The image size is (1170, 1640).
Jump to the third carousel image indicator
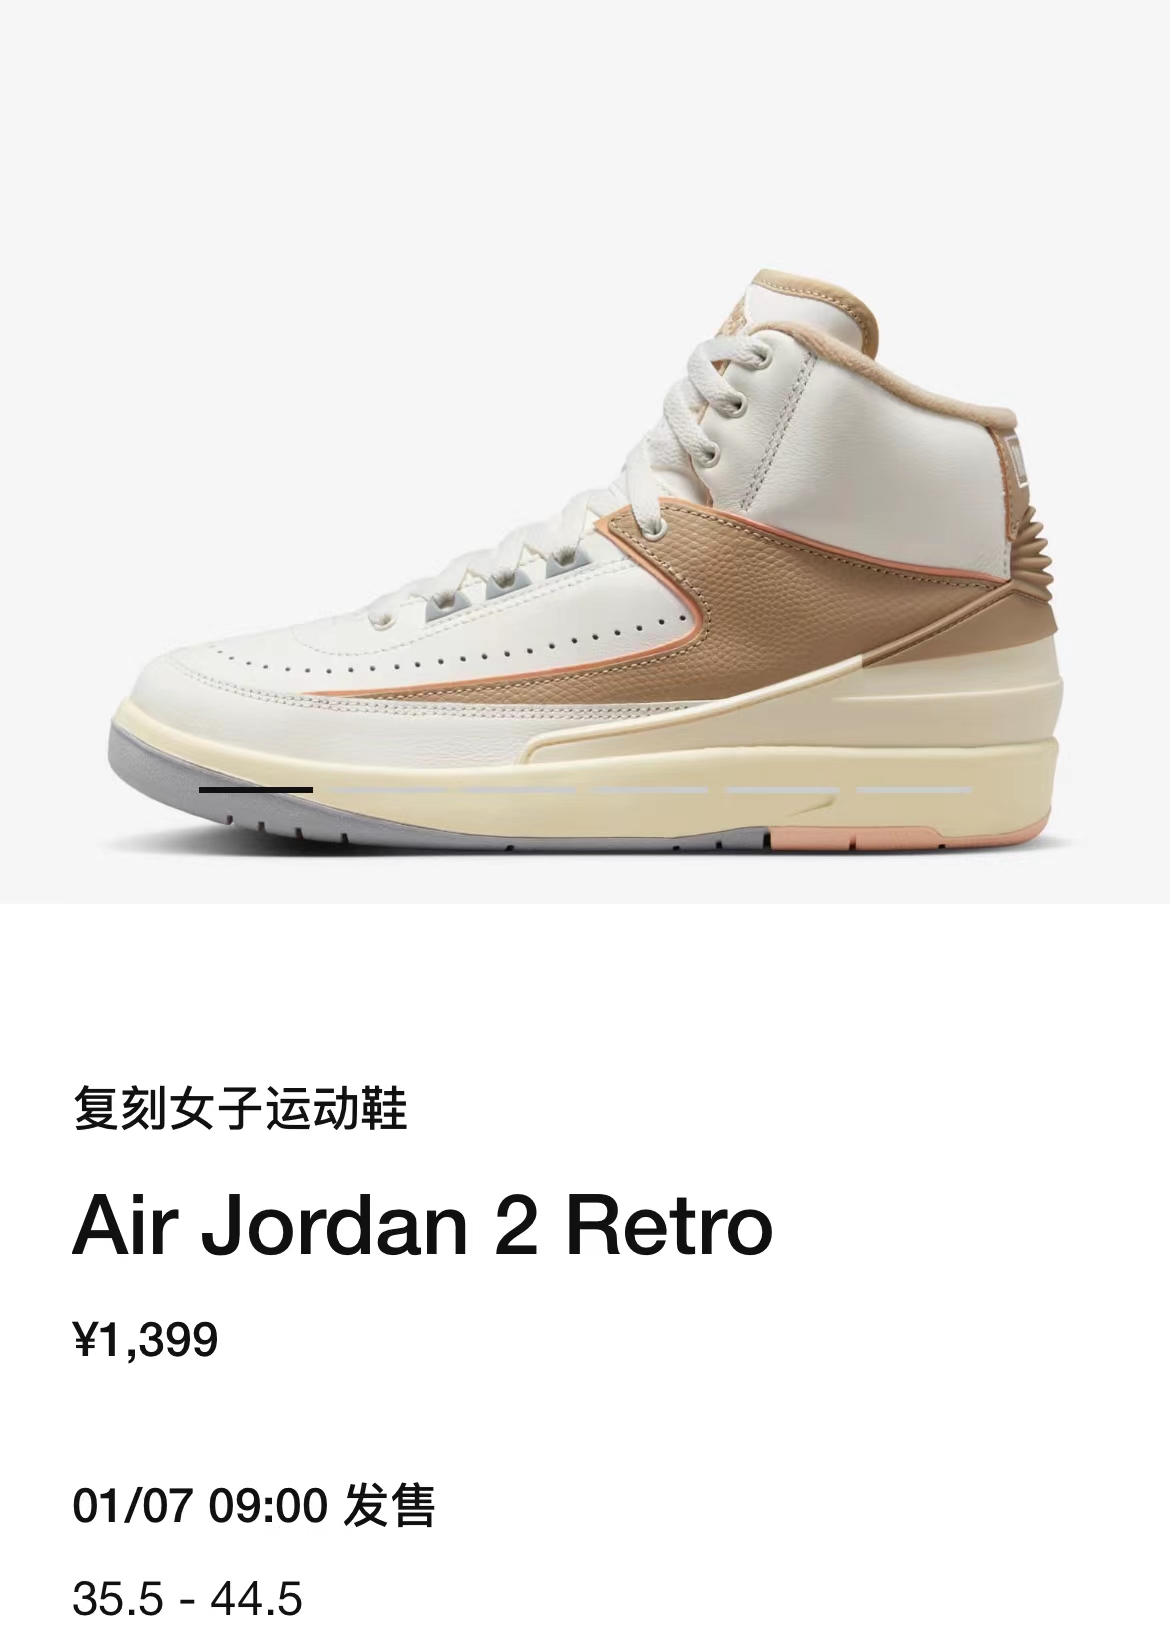click(519, 790)
